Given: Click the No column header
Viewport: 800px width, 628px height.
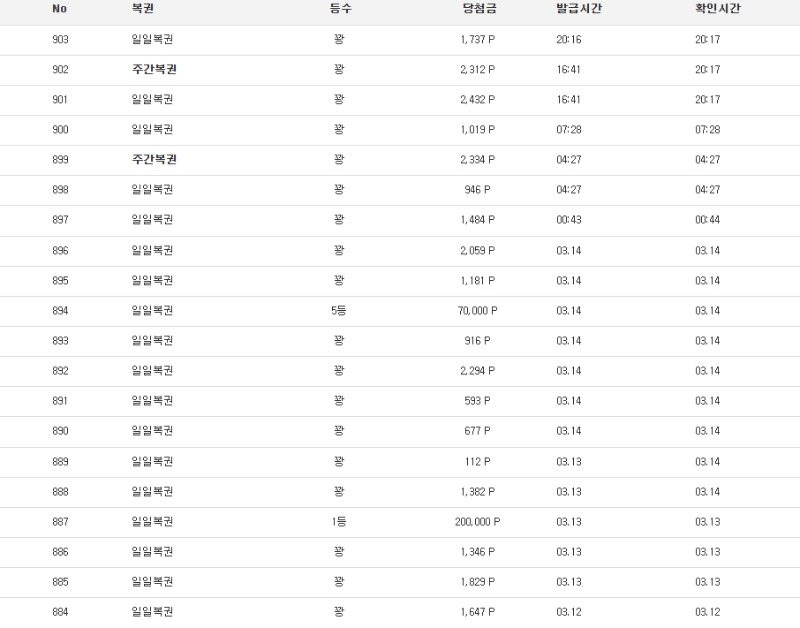Looking at the screenshot, I should (x=59, y=8).
